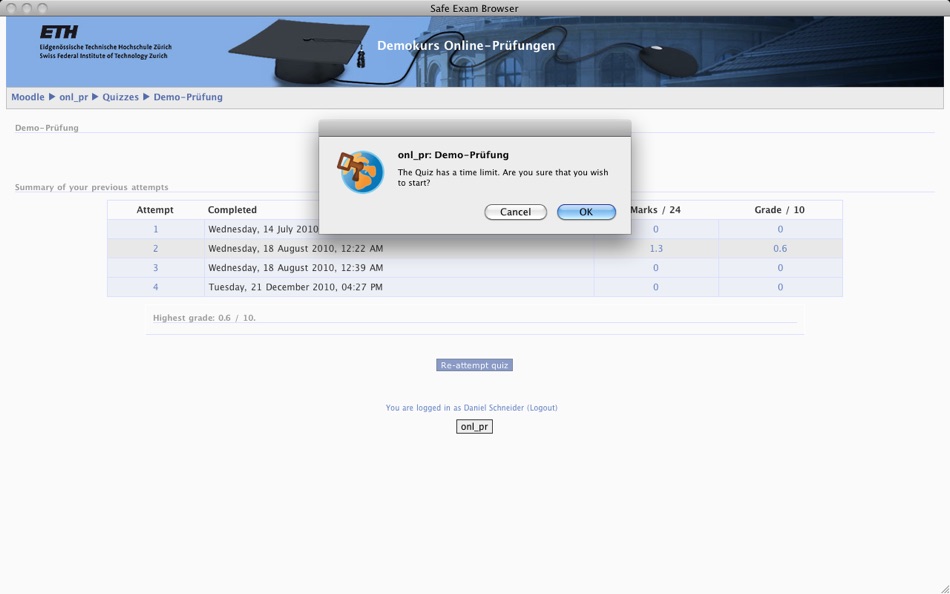Click the Logout link
The height and width of the screenshot is (594, 950).
(542, 408)
